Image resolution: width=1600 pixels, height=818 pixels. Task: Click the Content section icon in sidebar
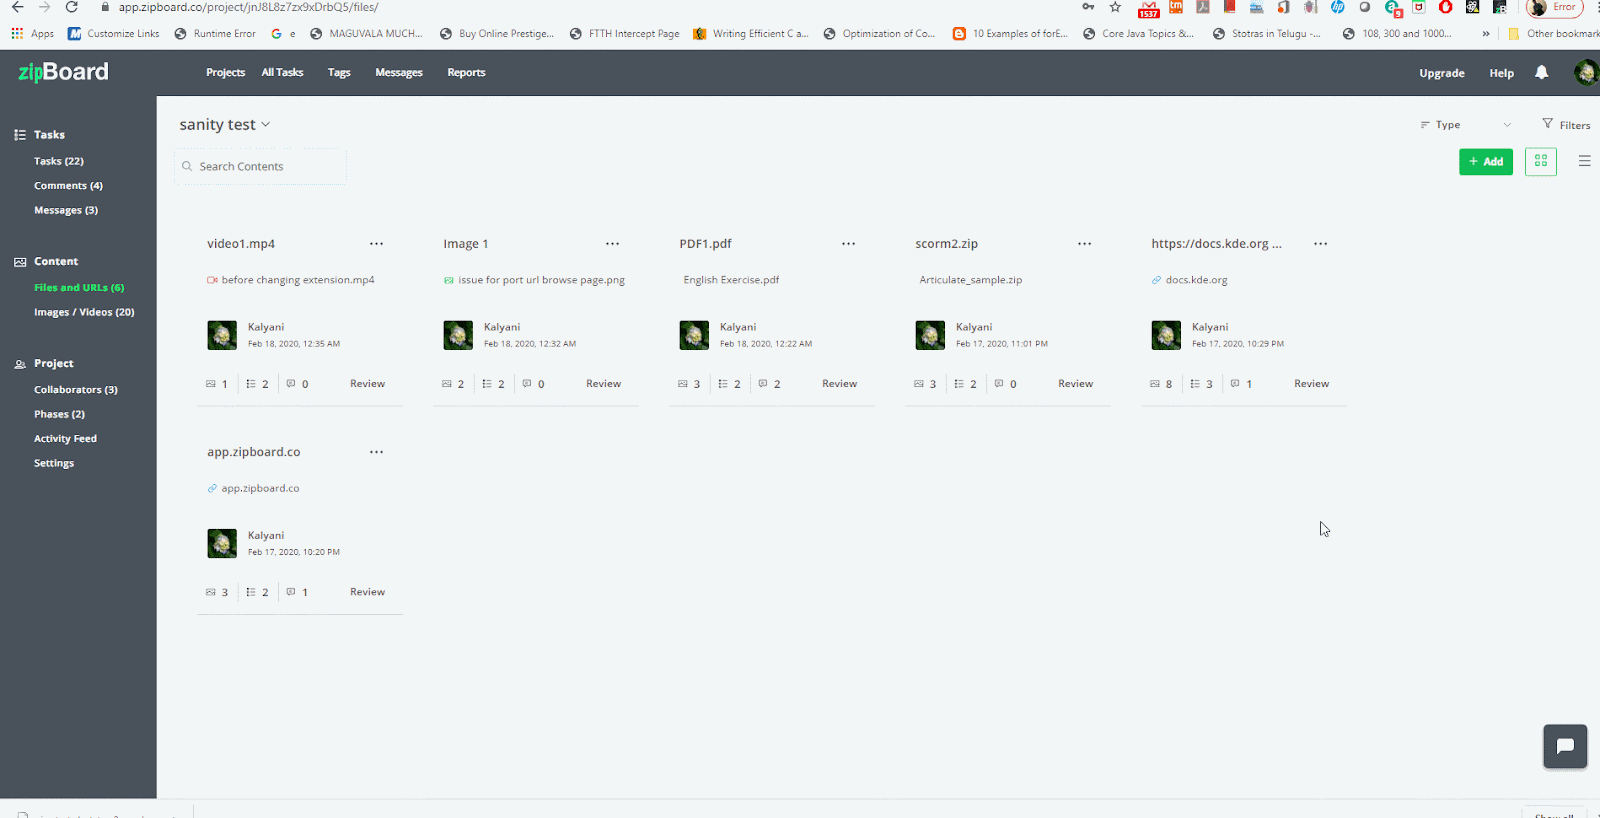[x=20, y=262]
